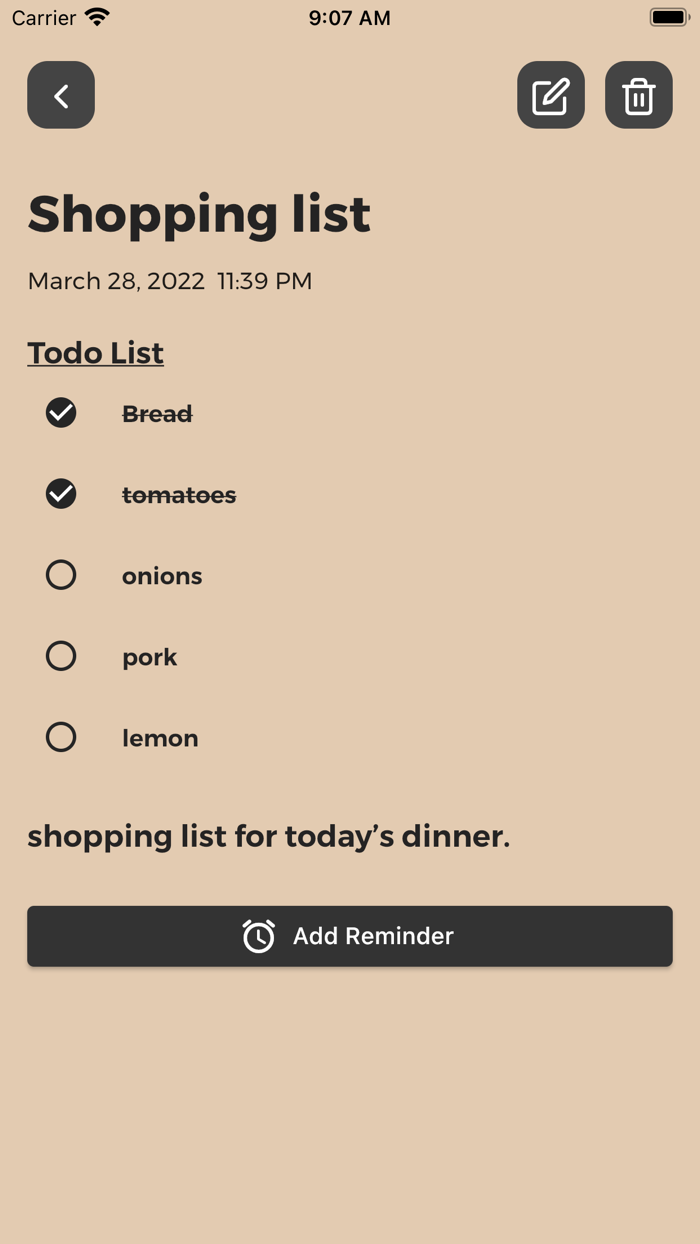Screen dimensions: 700x1244
Task: Tap the Todo List heading
Action: [x=95, y=353]
